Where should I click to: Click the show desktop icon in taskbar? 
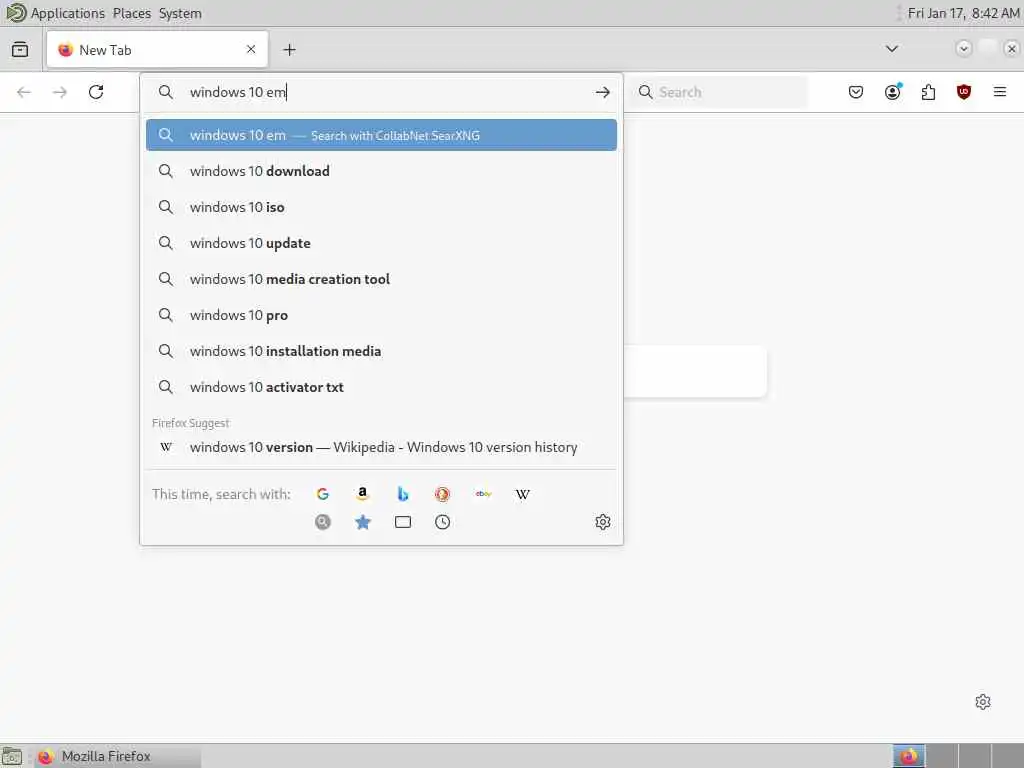click(x=12, y=756)
